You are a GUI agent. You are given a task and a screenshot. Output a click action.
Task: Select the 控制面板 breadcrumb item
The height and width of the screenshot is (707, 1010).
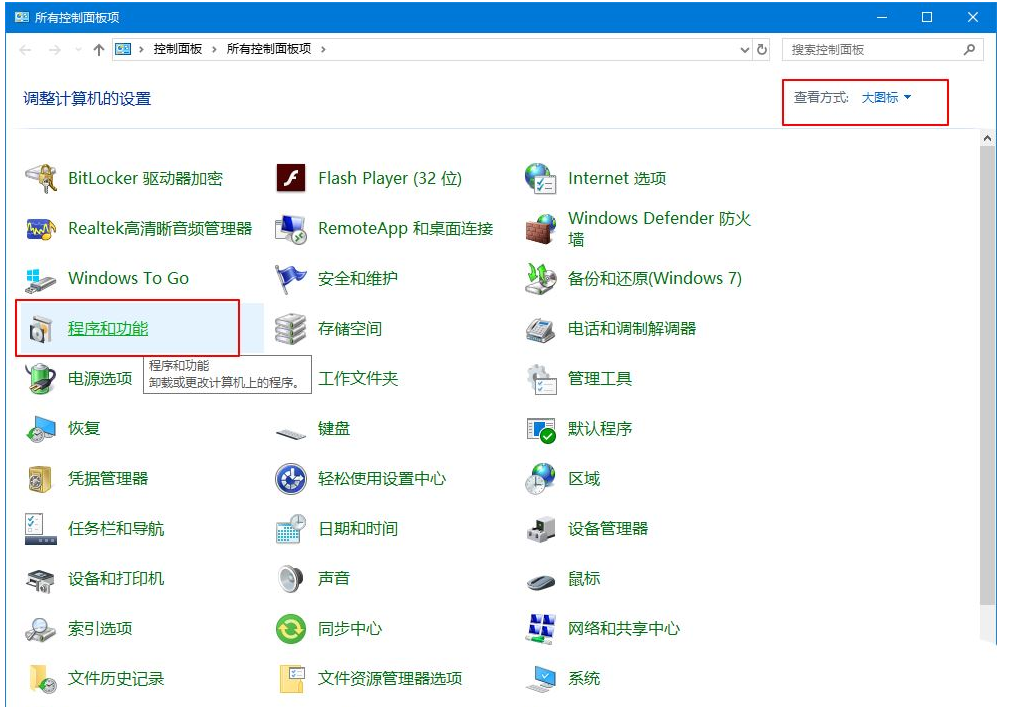point(178,50)
